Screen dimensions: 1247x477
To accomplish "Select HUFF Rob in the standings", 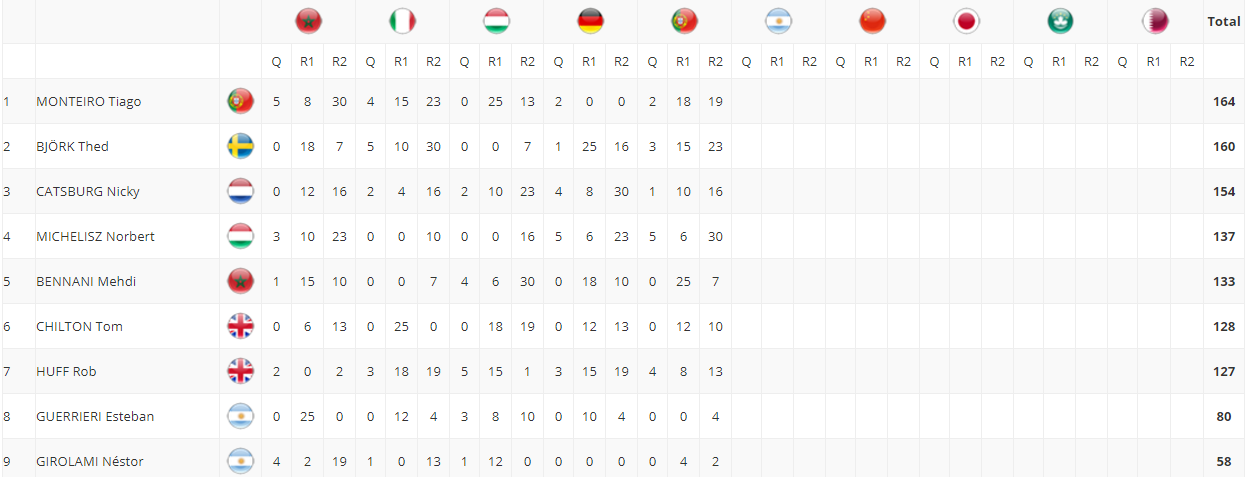I will pyautogui.click(x=66, y=371).
